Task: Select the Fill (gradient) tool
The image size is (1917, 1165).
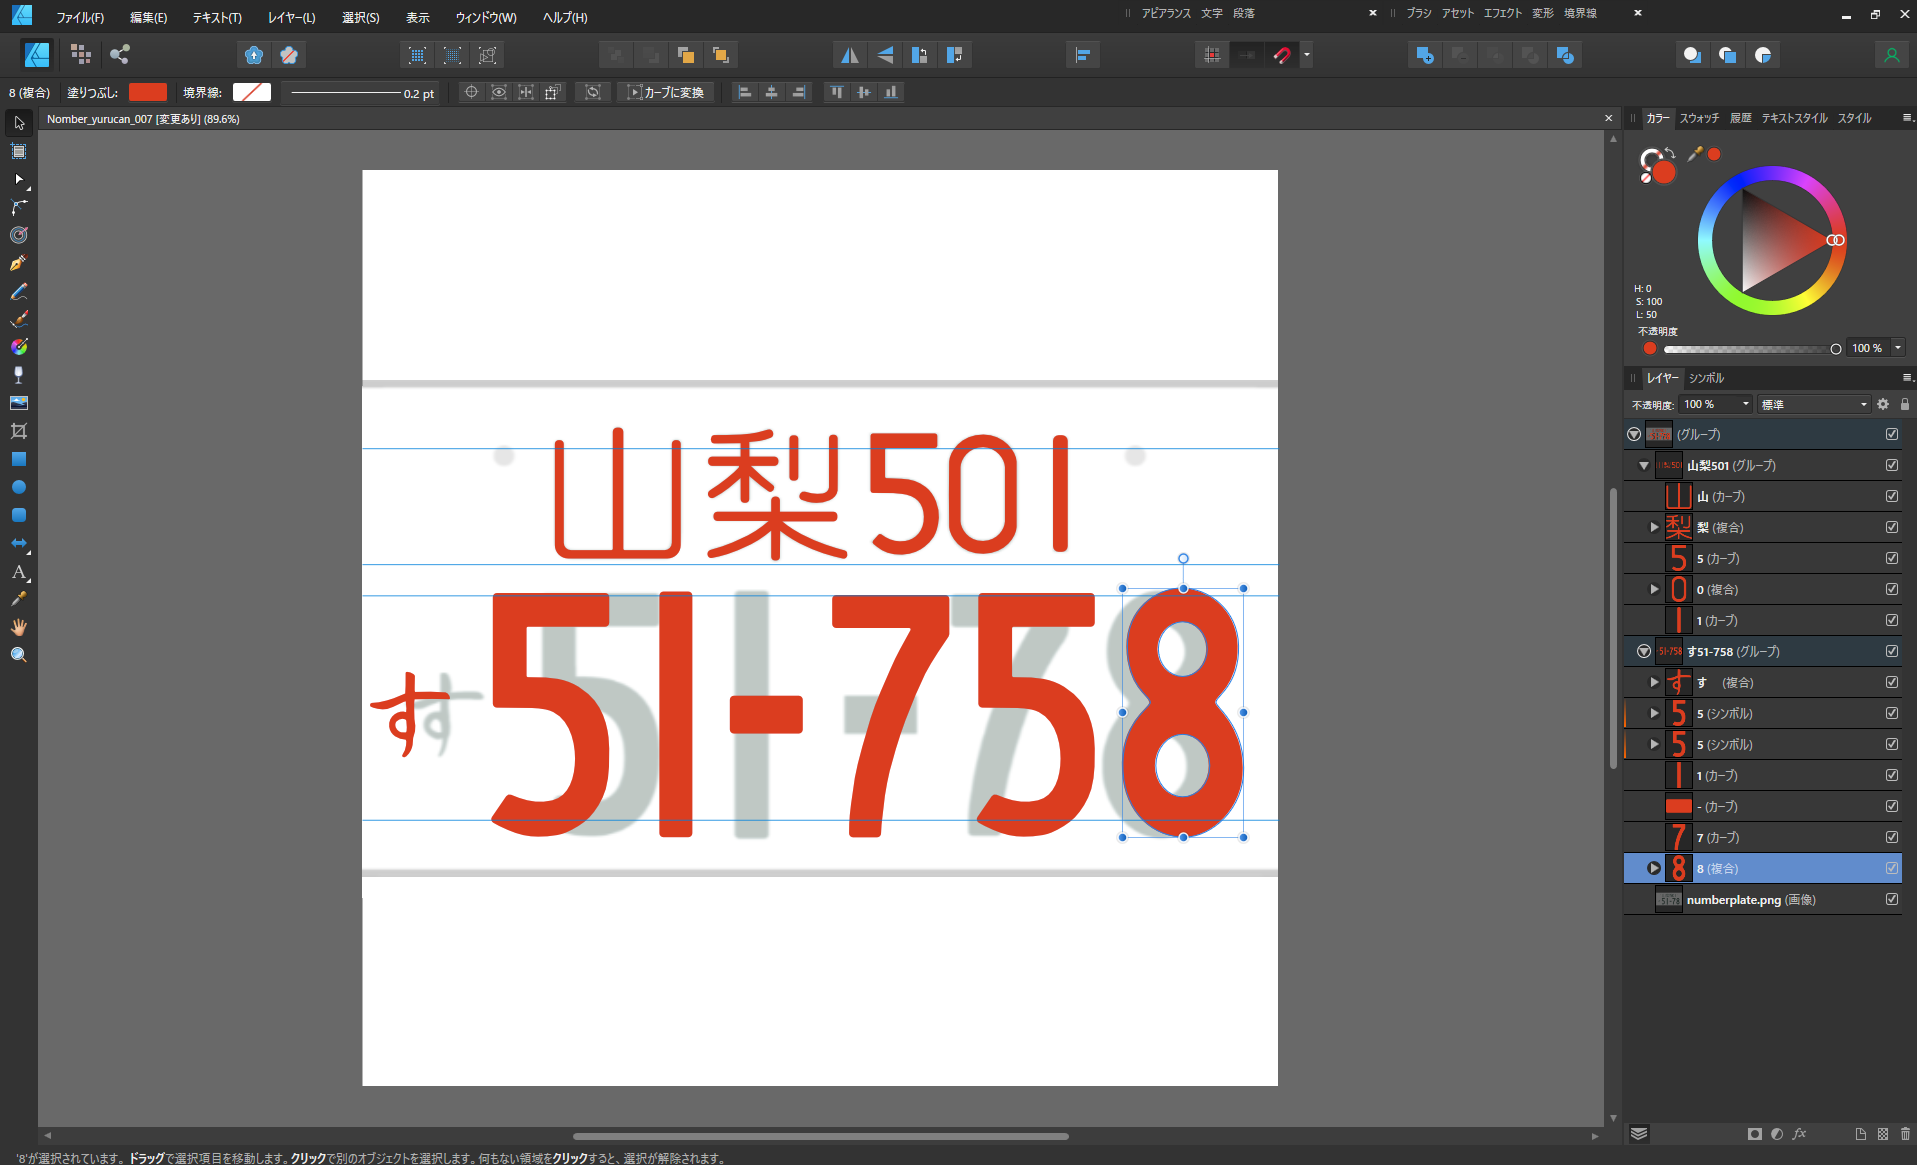Action: coord(19,347)
